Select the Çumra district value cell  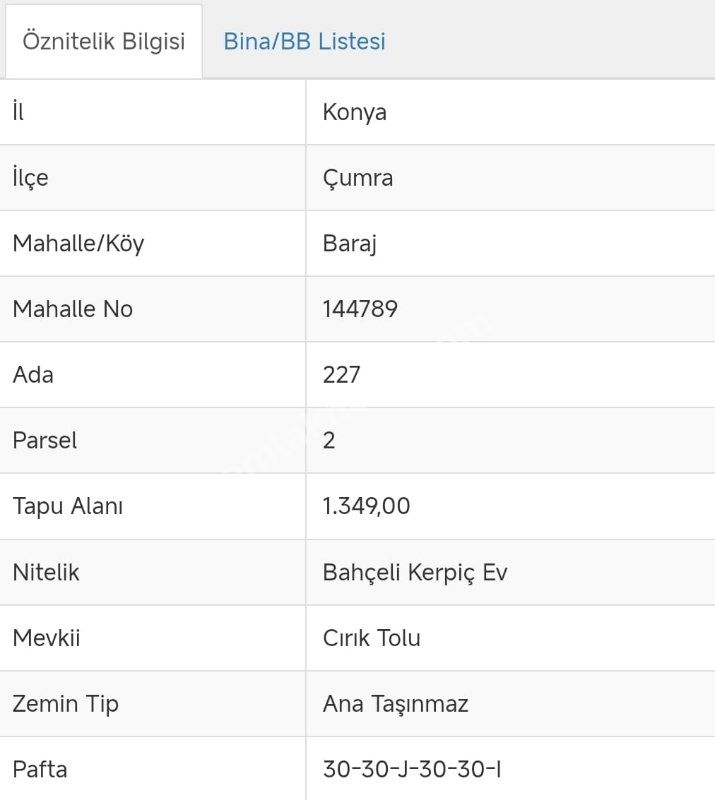358,178
